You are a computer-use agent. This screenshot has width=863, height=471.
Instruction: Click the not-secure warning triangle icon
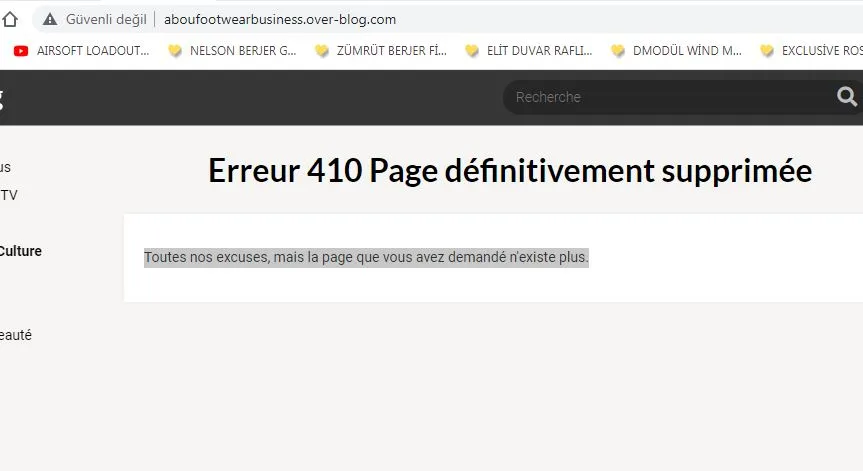[x=50, y=19]
